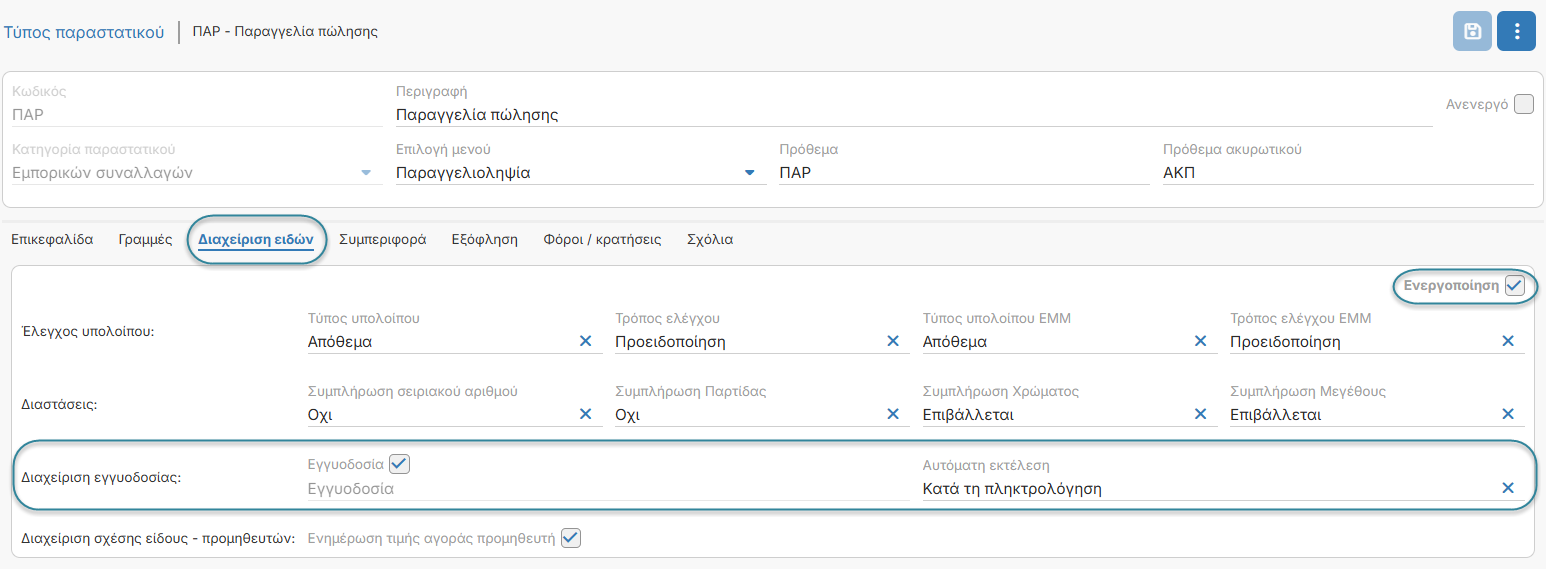Click the ΠΑΡ - Παραγγελία πώλησης title

[285, 31]
